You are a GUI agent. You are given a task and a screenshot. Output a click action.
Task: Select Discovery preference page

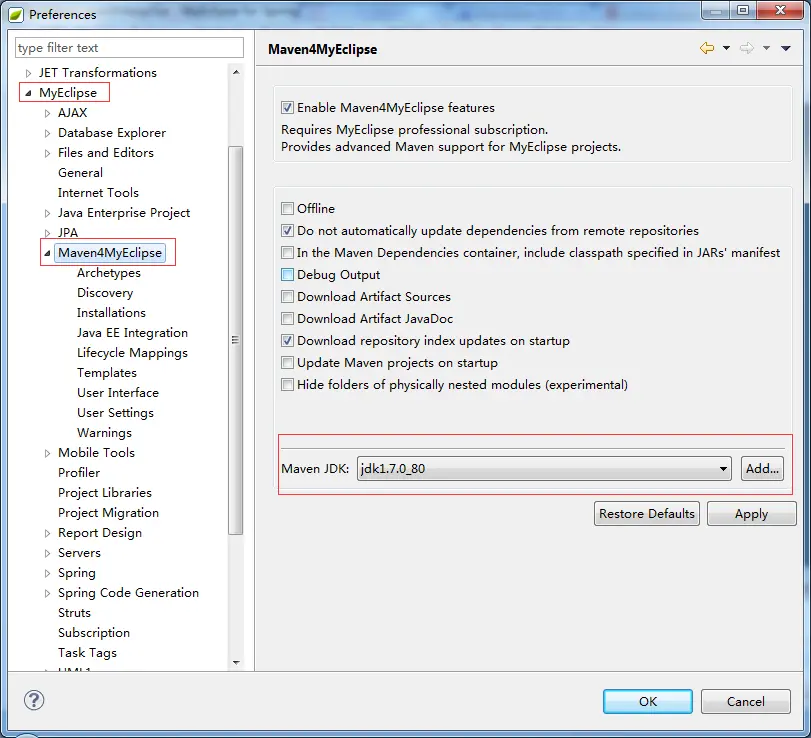(x=105, y=293)
